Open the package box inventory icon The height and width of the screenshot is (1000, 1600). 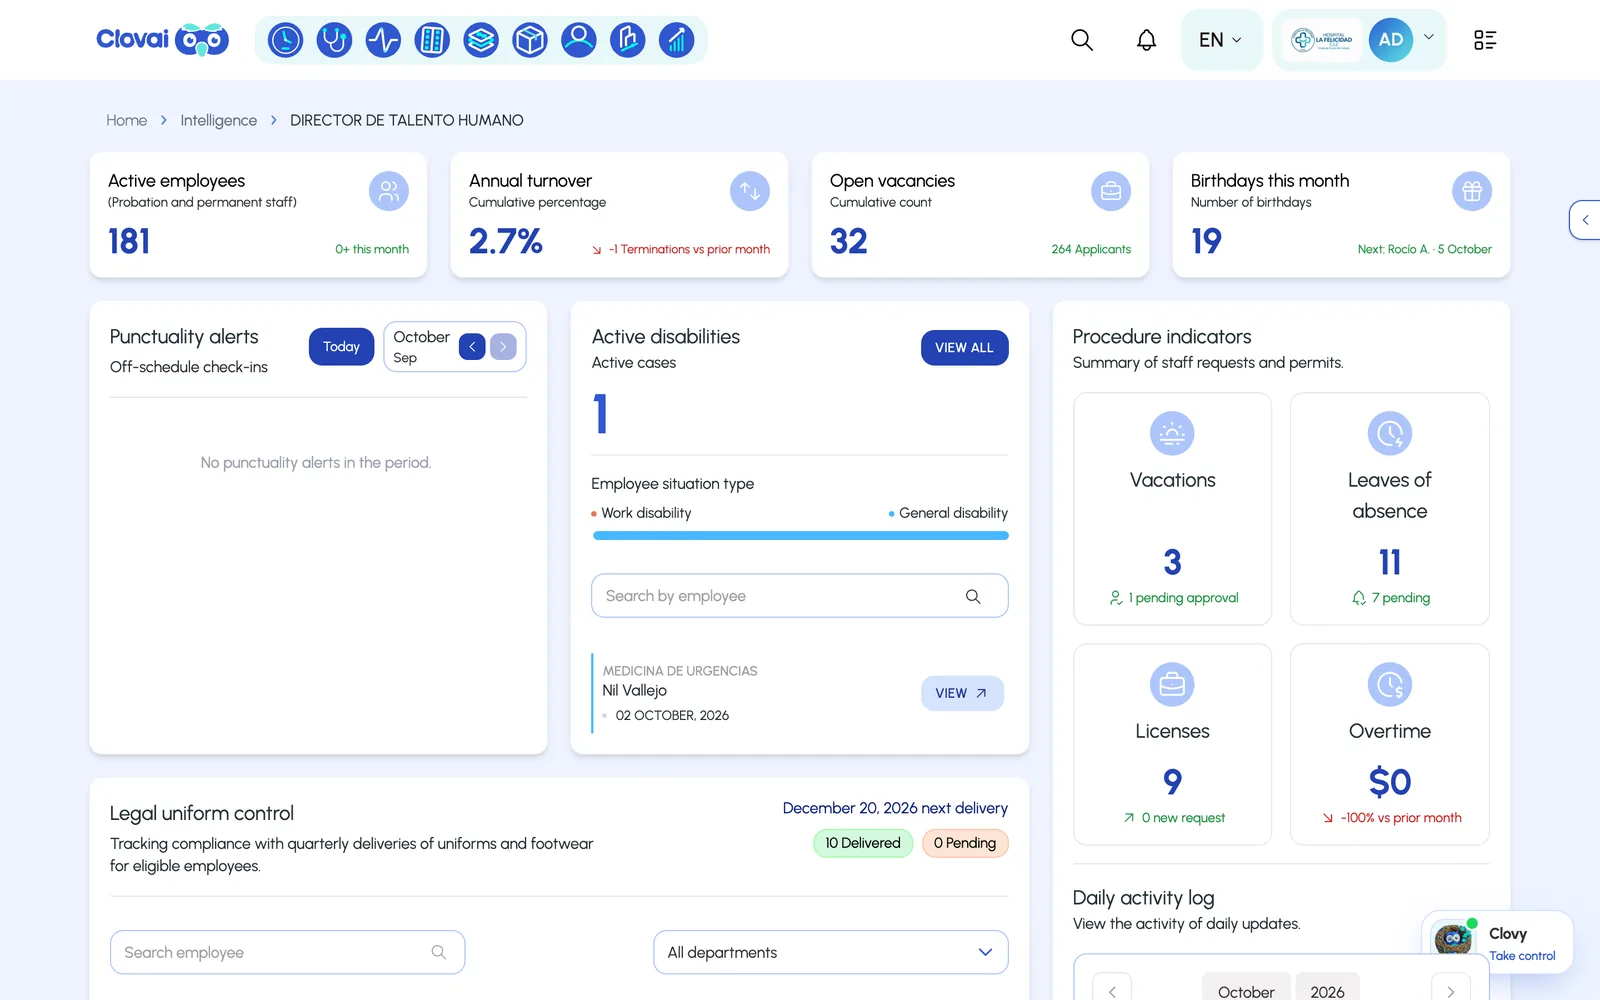tap(530, 40)
